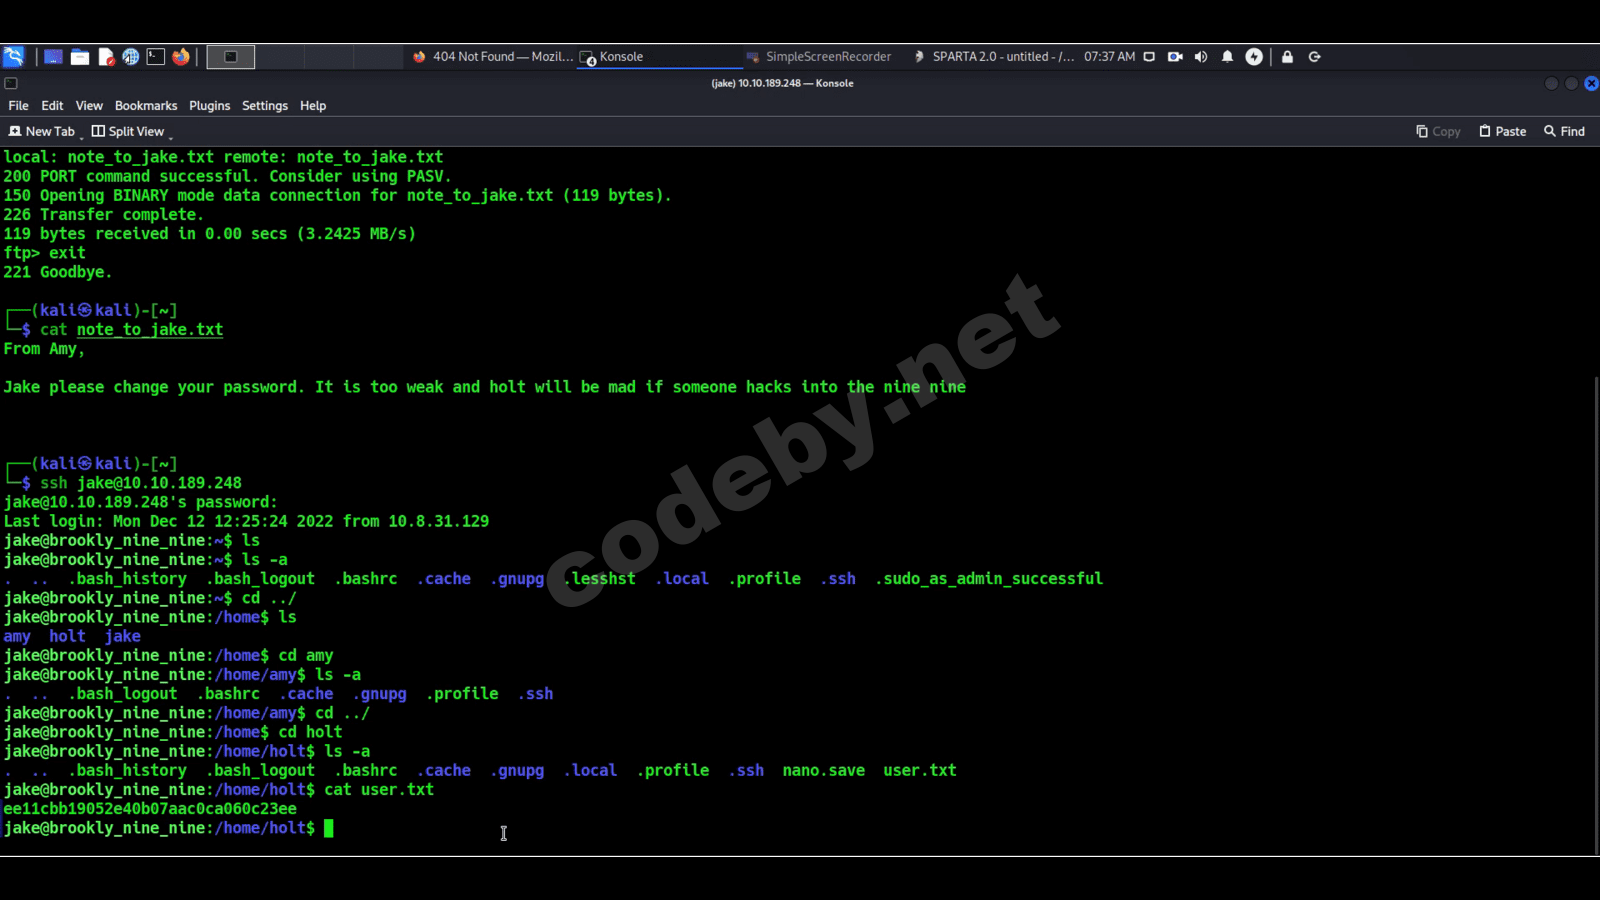Open the web browser globe launcher
The height and width of the screenshot is (900, 1600).
pyautogui.click(x=131, y=57)
